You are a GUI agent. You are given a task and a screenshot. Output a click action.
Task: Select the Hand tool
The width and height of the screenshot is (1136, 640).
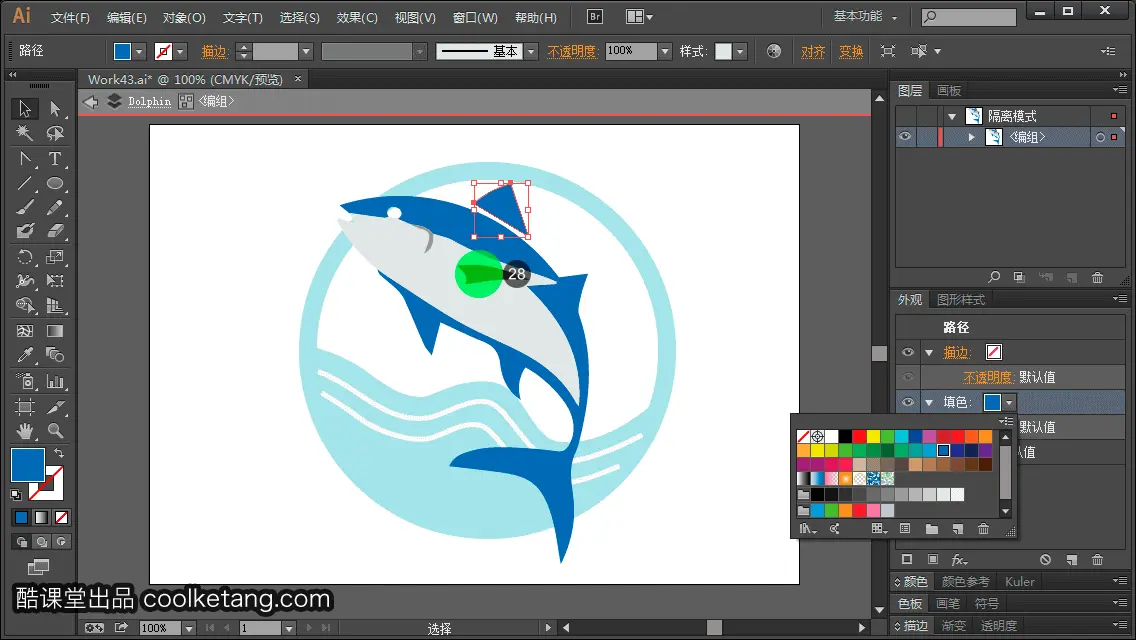click(25, 431)
